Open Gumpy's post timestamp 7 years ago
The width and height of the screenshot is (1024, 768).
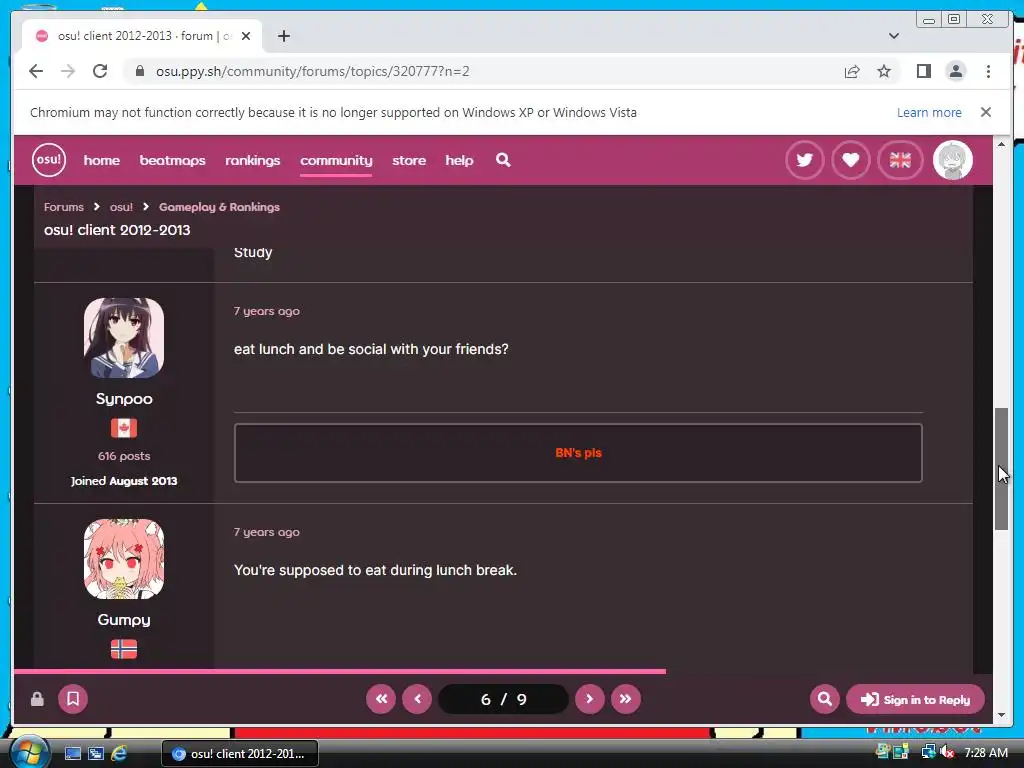pyautogui.click(x=266, y=532)
